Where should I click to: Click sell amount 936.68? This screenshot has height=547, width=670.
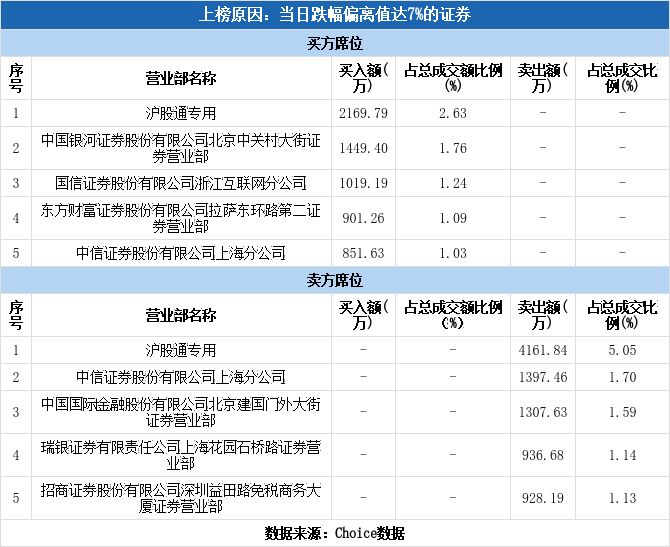pos(543,455)
